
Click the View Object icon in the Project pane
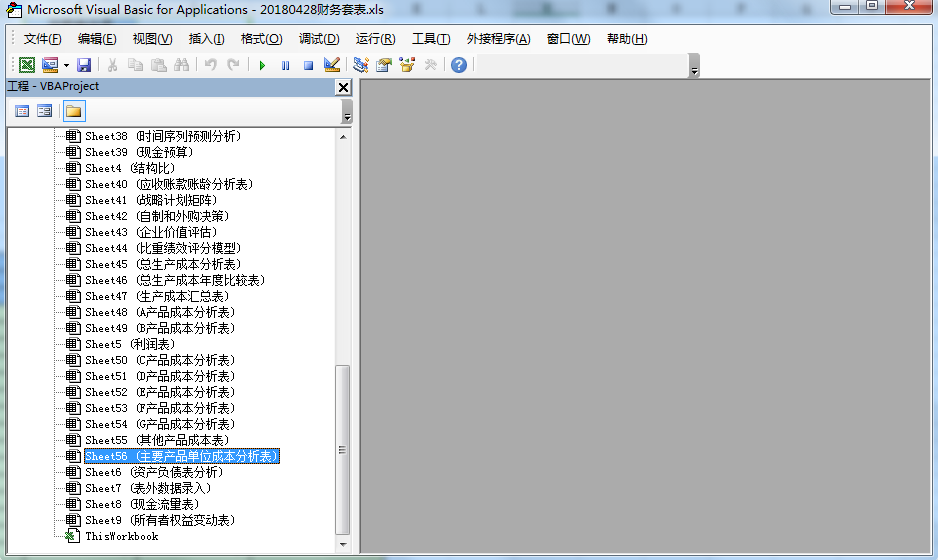coord(45,111)
